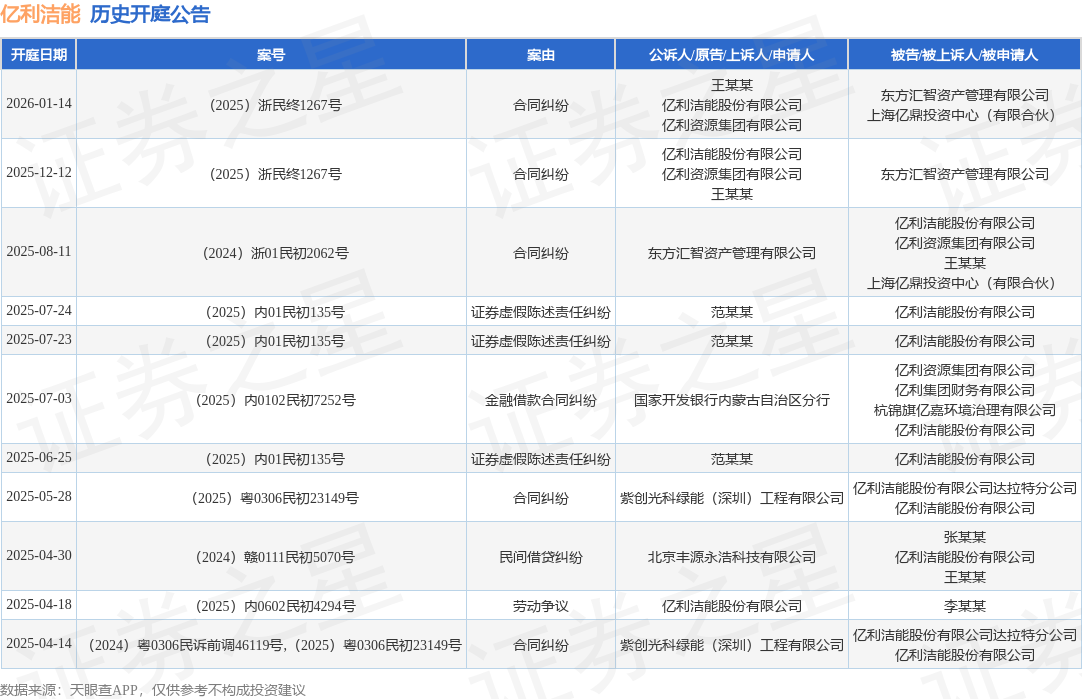
Task: Click defendant 张某某
Action: (x=965, y=537)
